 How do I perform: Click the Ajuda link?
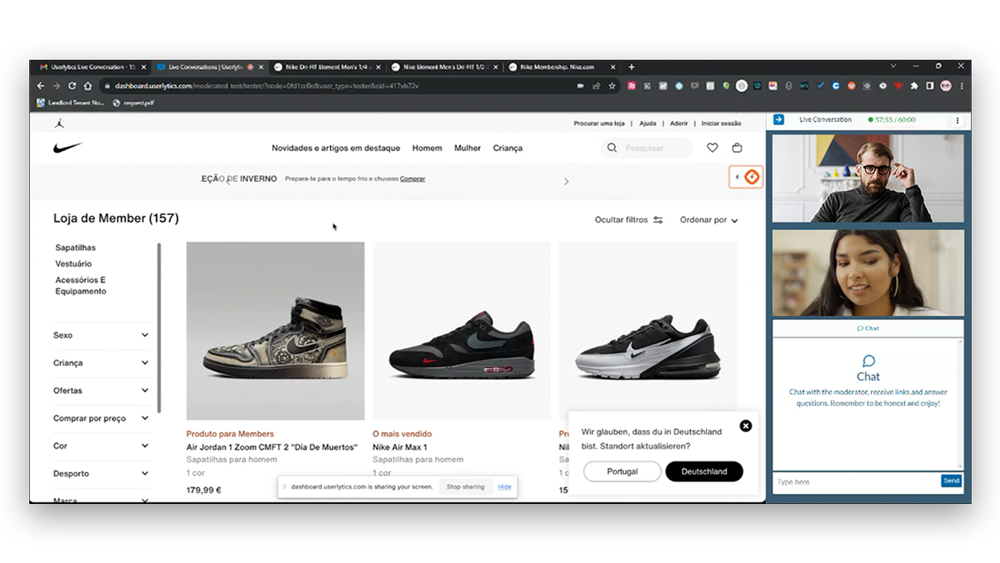[647, 124]
